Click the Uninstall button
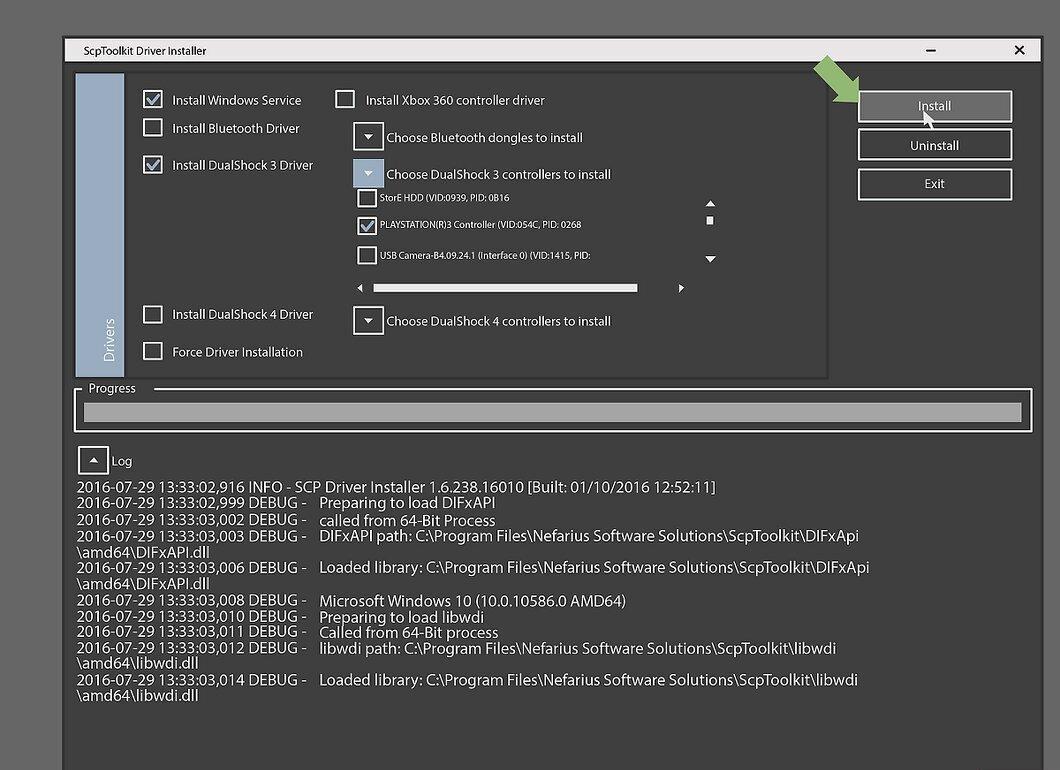Screen dimensions: 1060x770 point(935,145)
